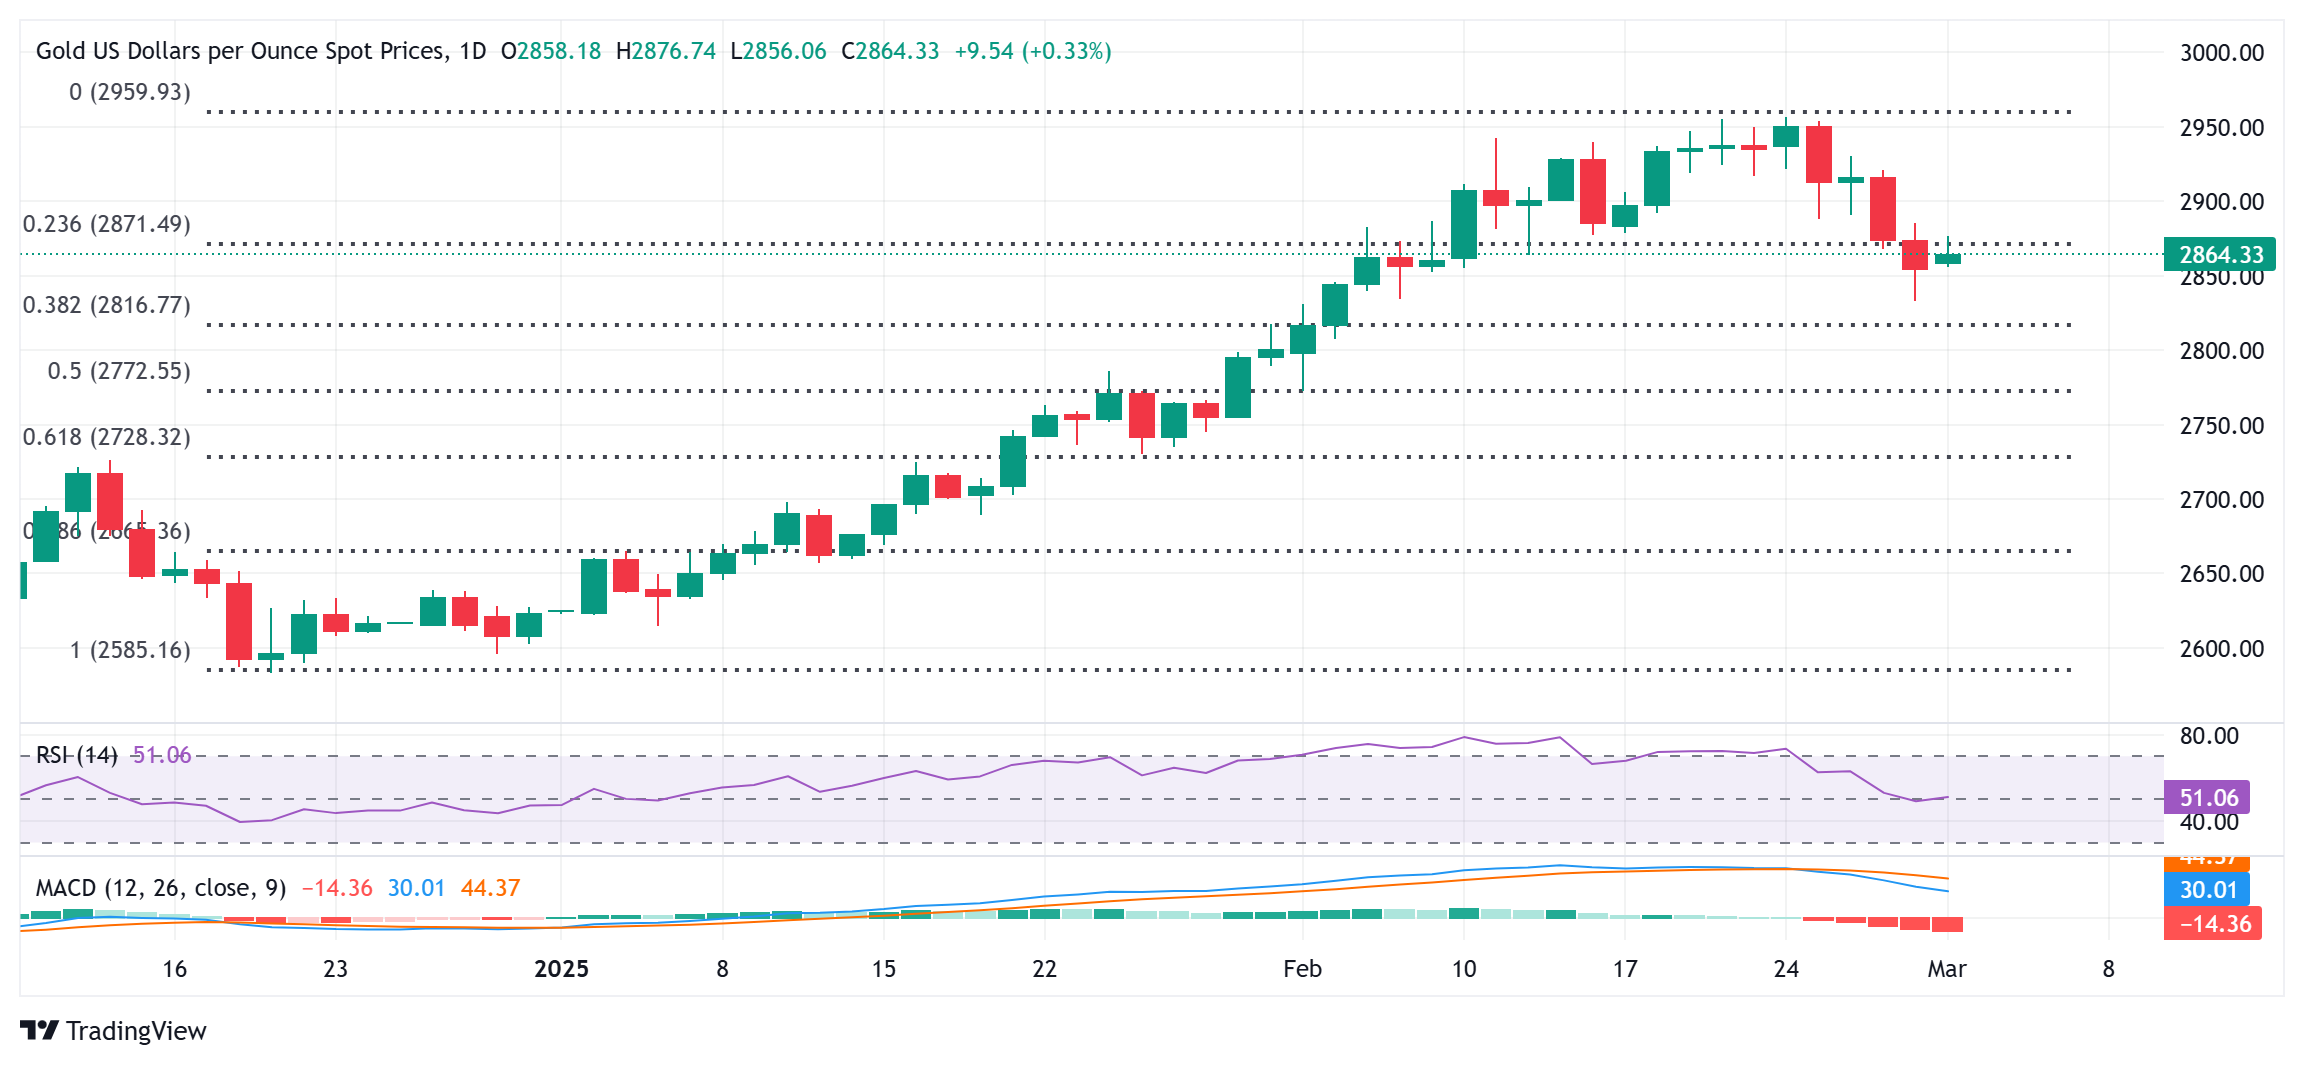The width and height of the screenshot is (2304, 1066).
Task: Select the 0 (2959.93) Fibonacci level label
Action: pyautogui.click(x=129, y=92)
